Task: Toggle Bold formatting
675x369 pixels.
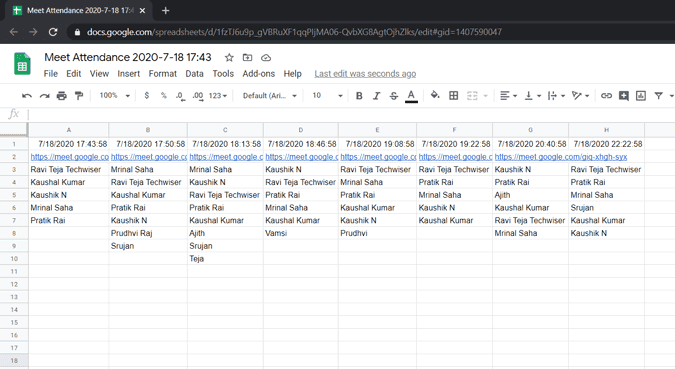Action: pos(359,96)
